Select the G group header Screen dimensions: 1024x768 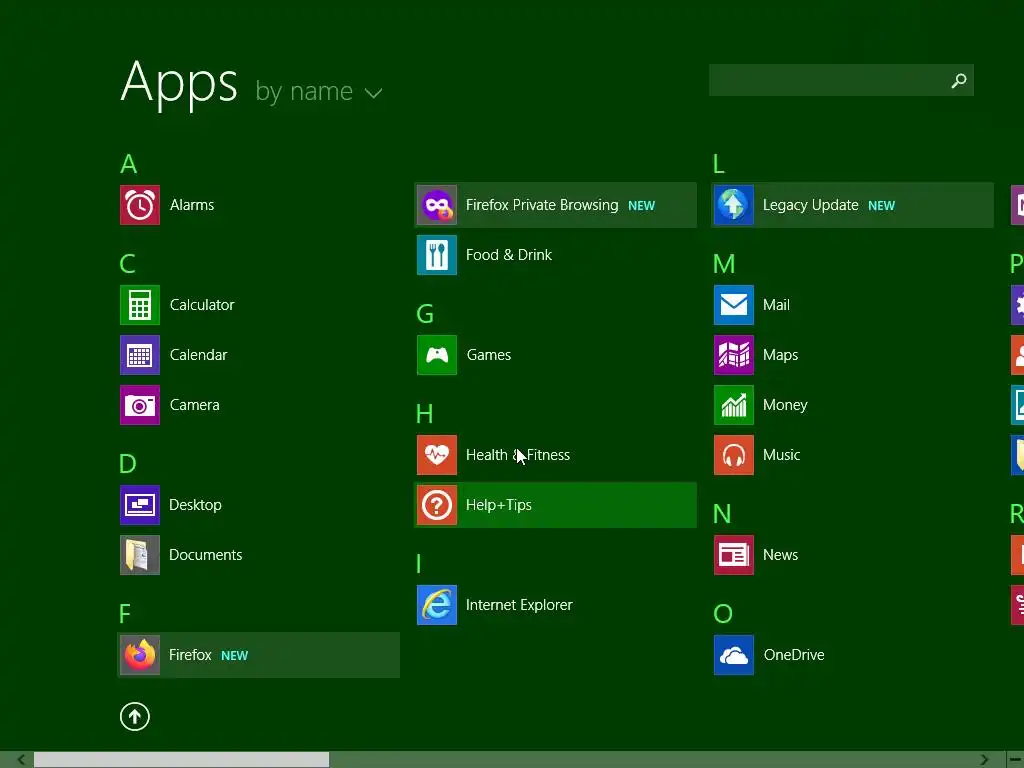point(425,314)
